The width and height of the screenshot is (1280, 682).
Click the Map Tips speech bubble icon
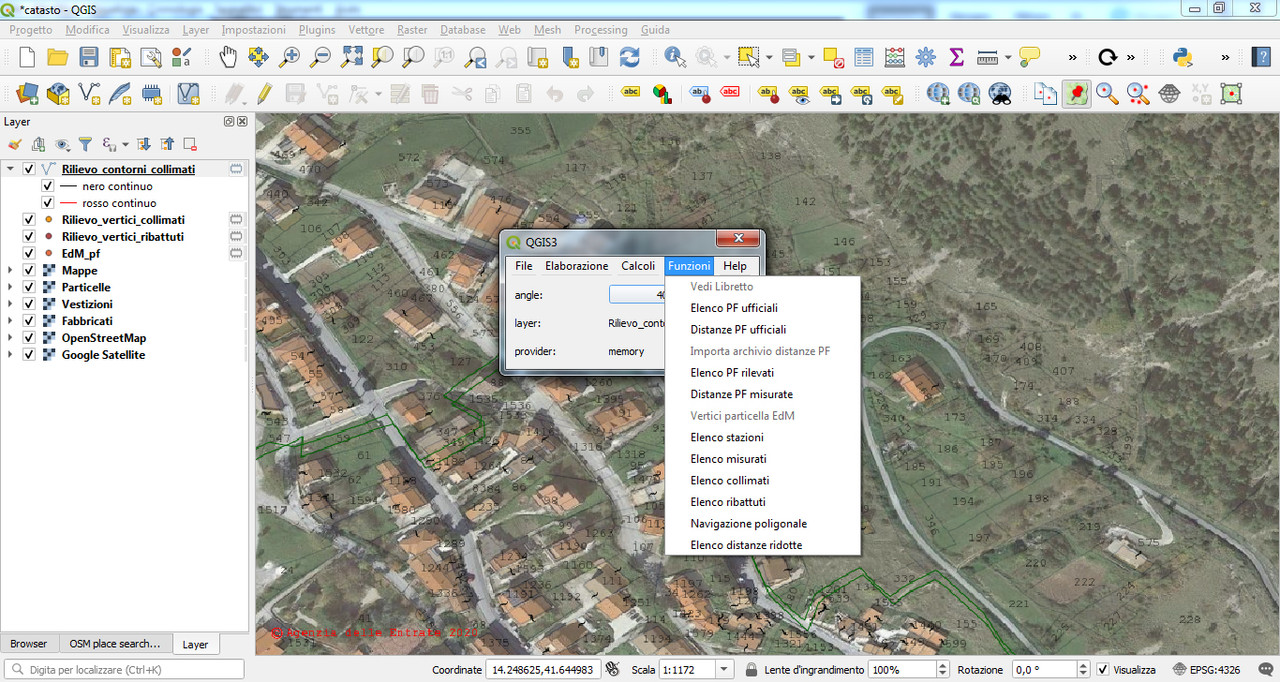click(1029, 57)
